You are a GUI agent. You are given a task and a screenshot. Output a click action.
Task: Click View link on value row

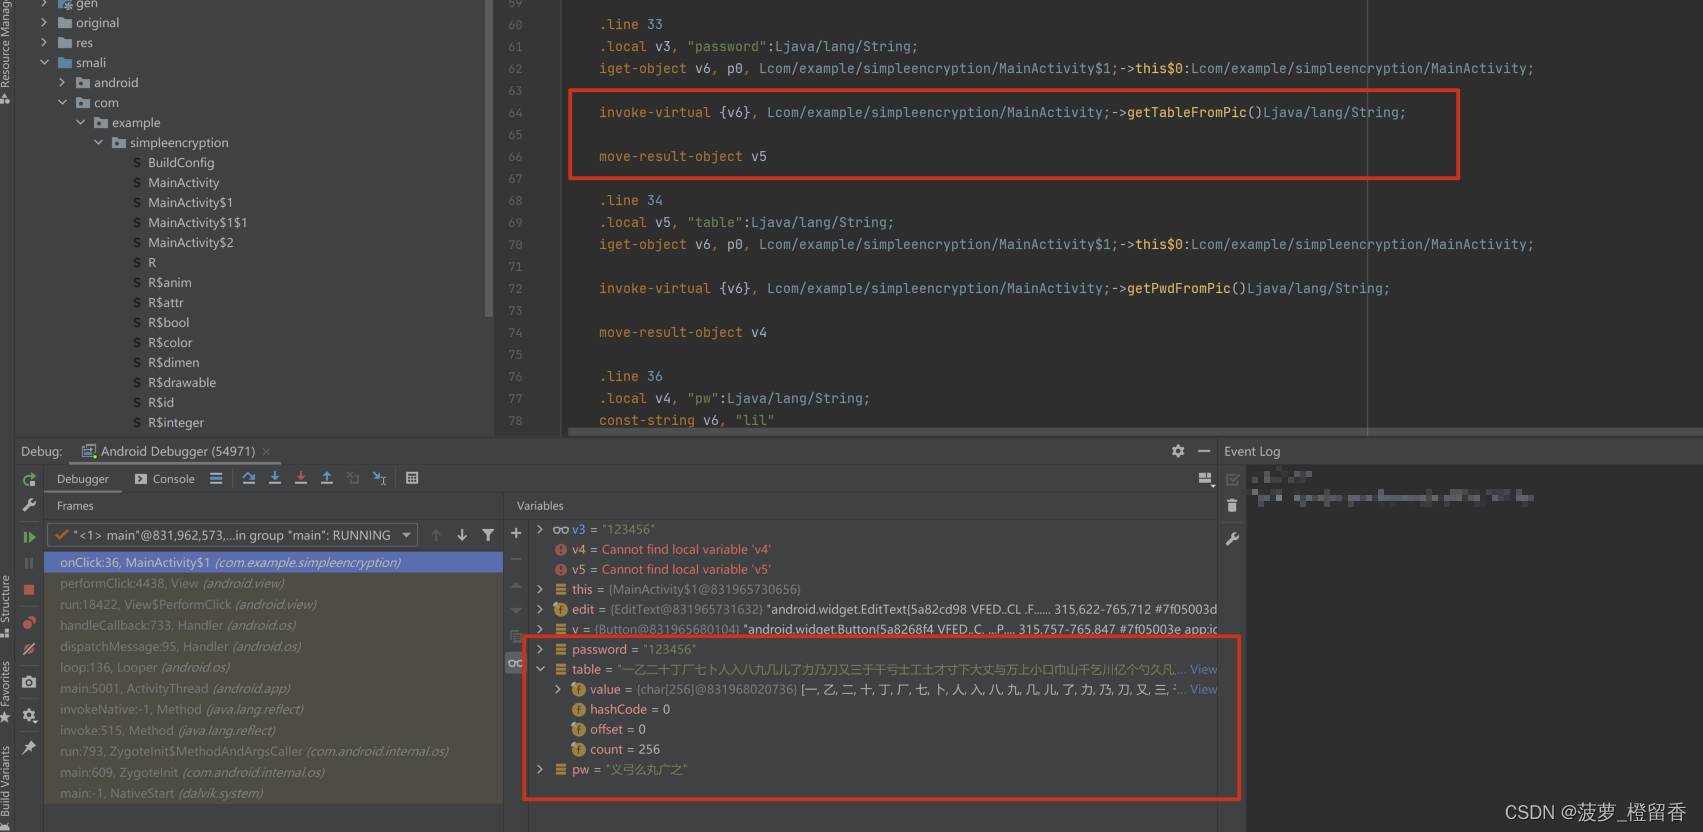click(x=1203, y=689)
